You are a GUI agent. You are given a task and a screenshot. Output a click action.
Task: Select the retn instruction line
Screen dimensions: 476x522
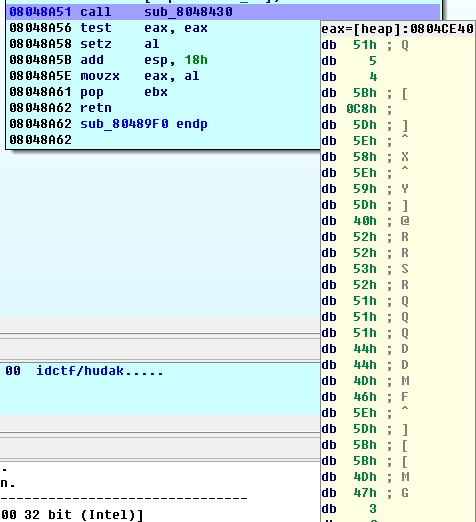pyautogui.click(x=60, y=108)
